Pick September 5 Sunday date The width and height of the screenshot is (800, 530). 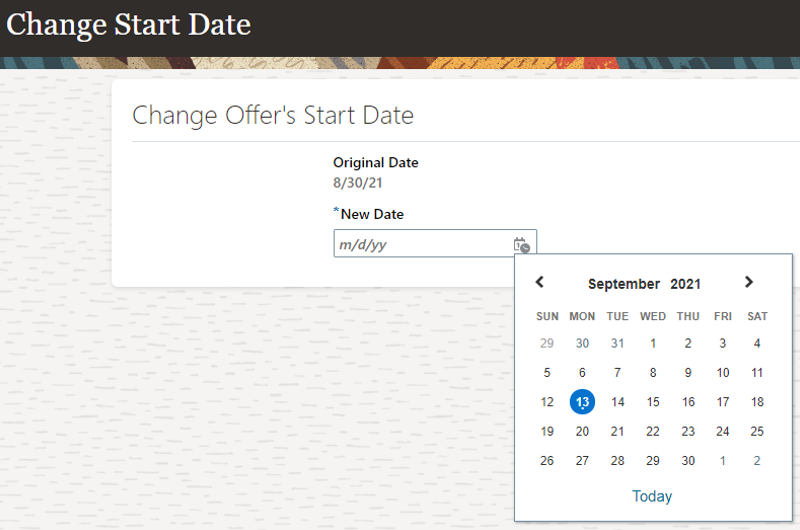click(x=547, y=373)
